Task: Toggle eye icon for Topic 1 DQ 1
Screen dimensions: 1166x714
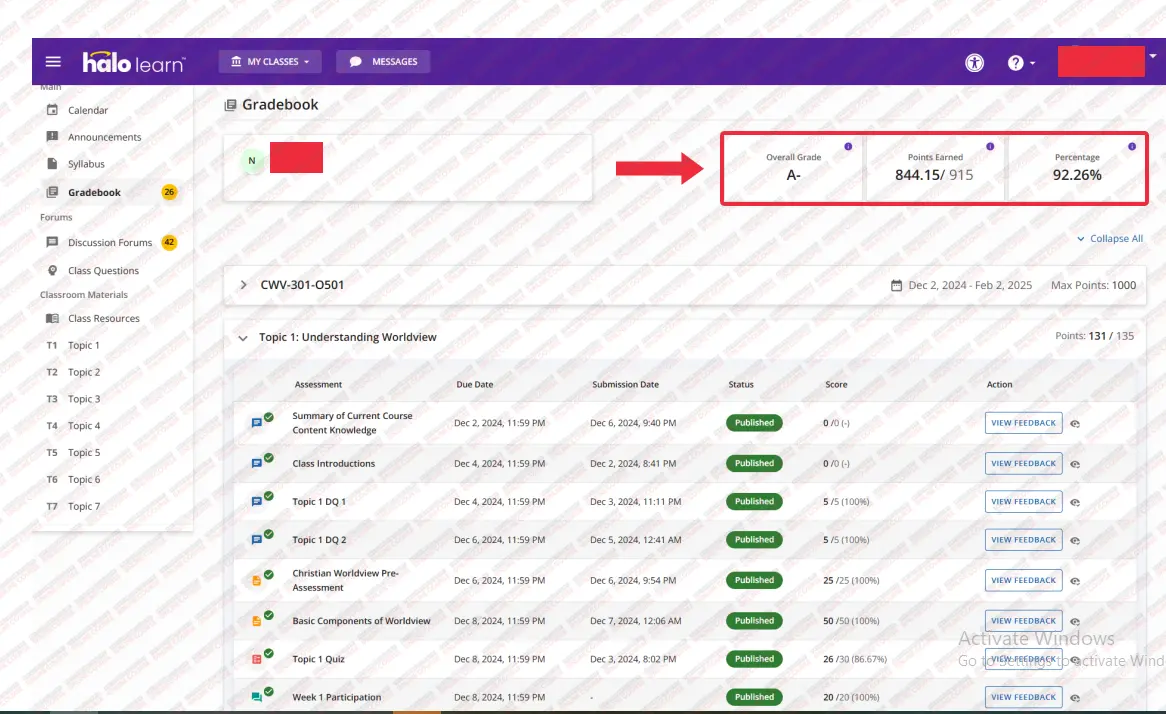Action: [x=1075, y=502]
